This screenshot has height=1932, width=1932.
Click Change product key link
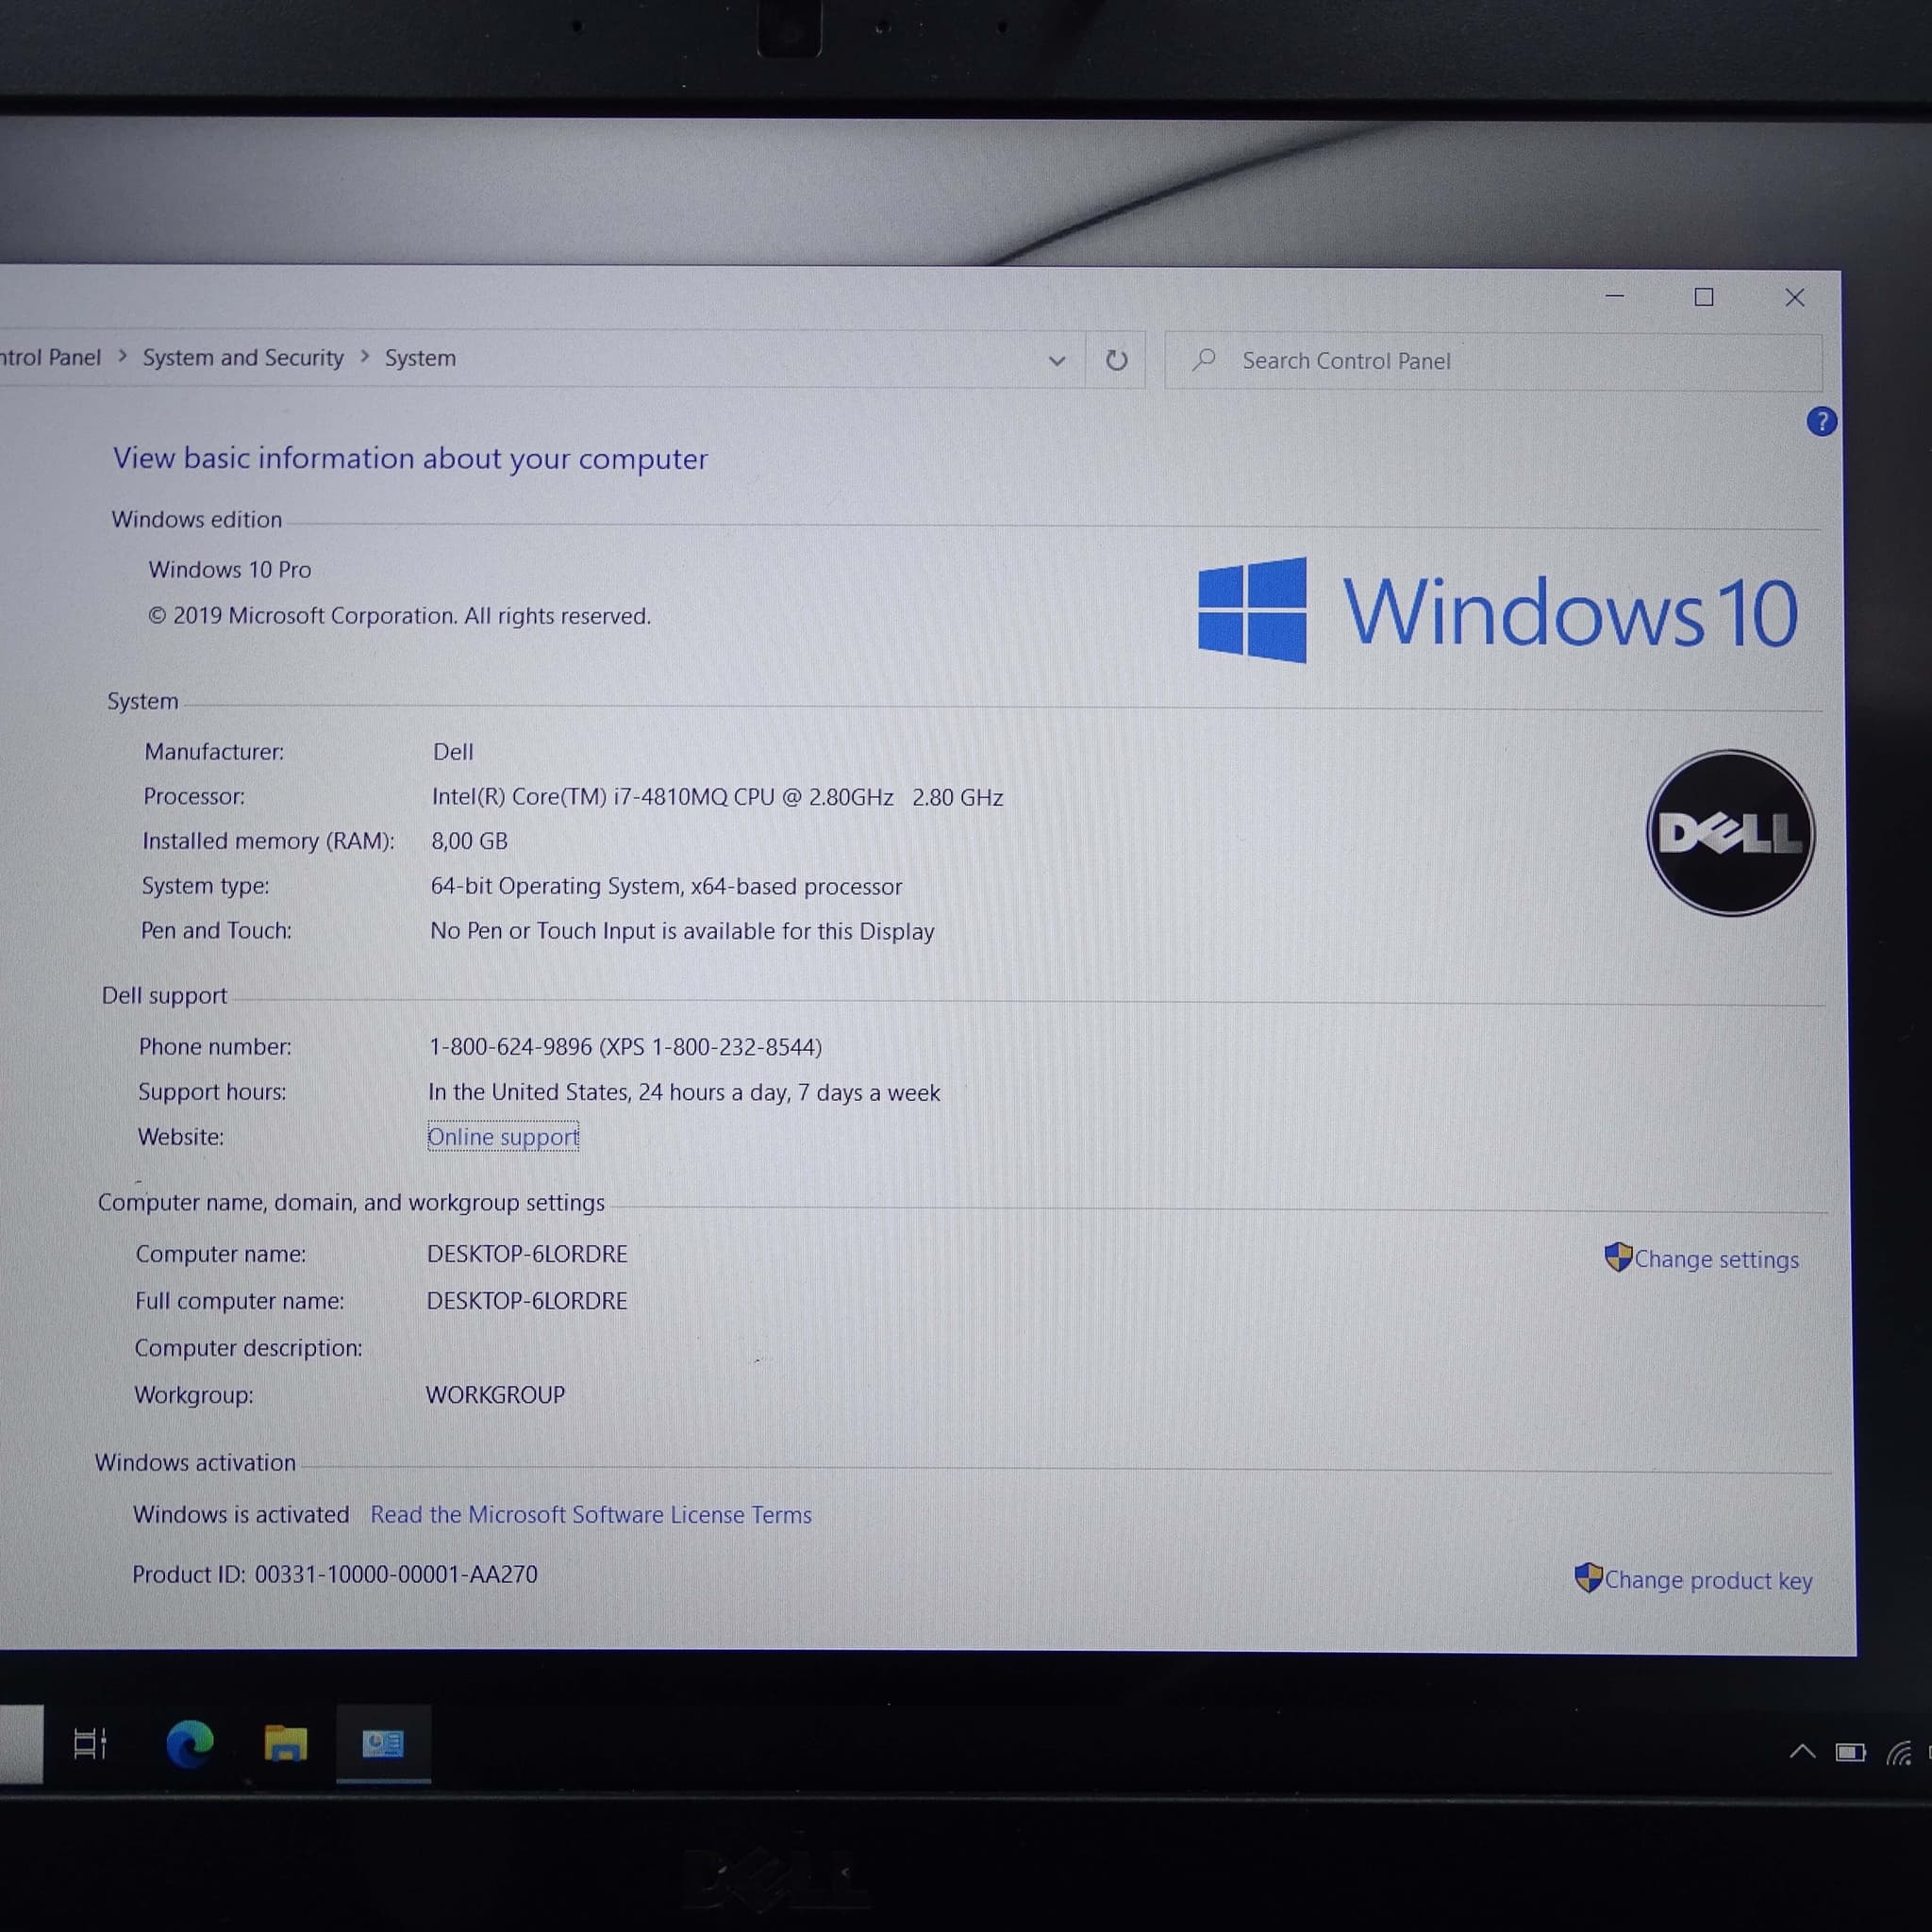1708,1580
